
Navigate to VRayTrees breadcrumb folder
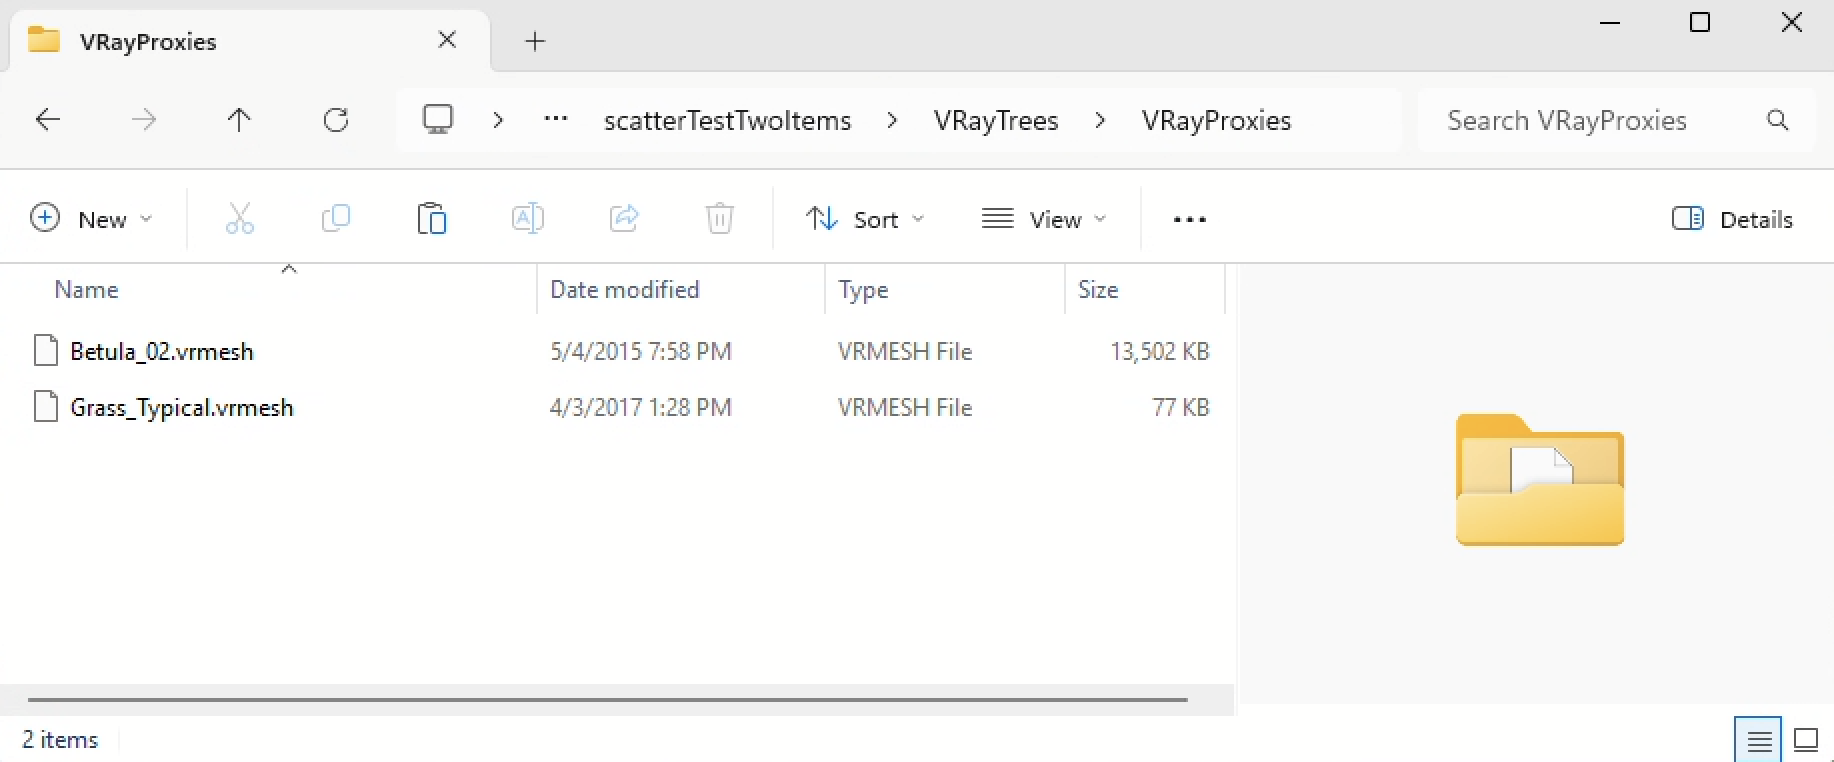coord(996,121)
